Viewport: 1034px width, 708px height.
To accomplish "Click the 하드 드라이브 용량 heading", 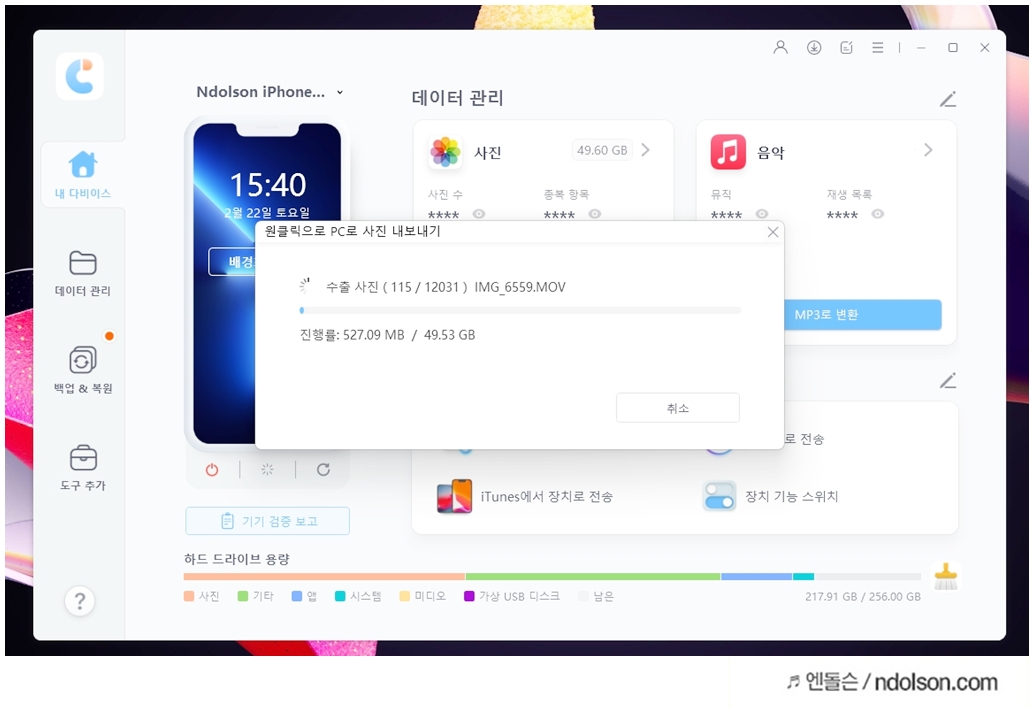I will pyautogui.click(x=237, y=559).
